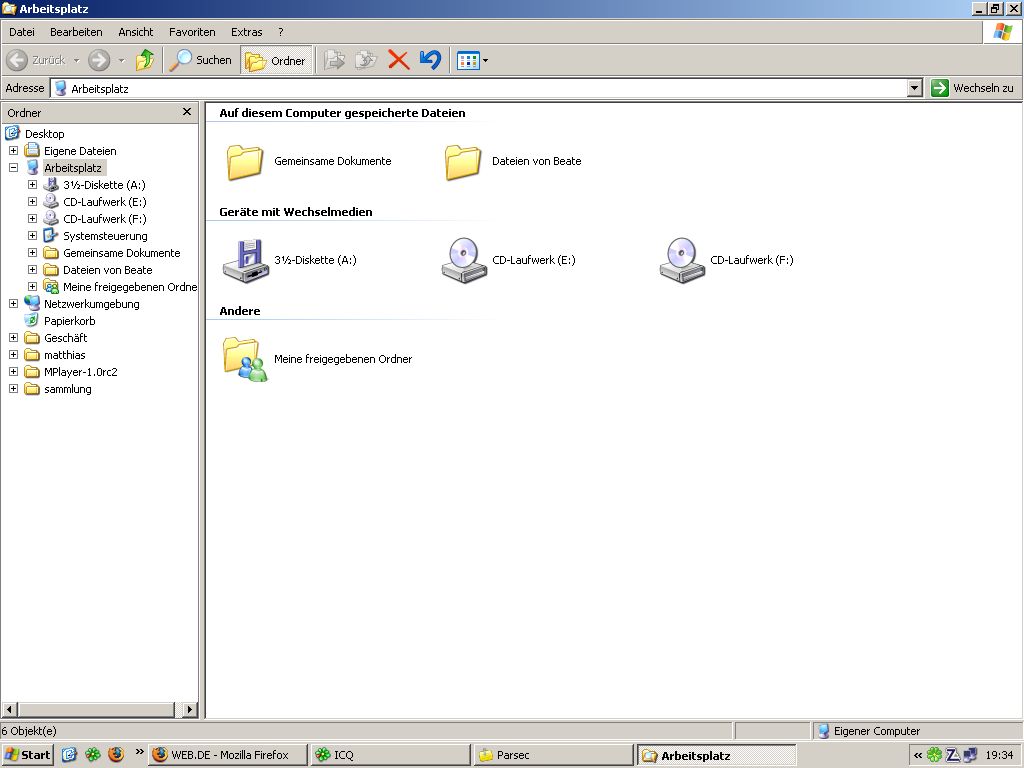The height and width of the screenshot is (768, 1024).
Task: Click the red Delete X icon
Action: coord(399,60)
